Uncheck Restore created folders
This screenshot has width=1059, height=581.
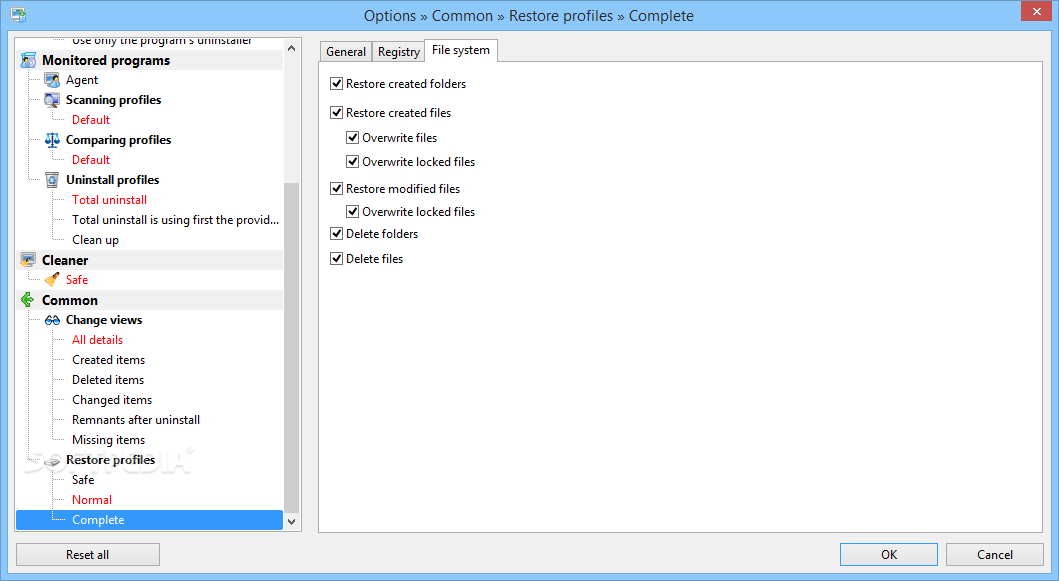336,84
